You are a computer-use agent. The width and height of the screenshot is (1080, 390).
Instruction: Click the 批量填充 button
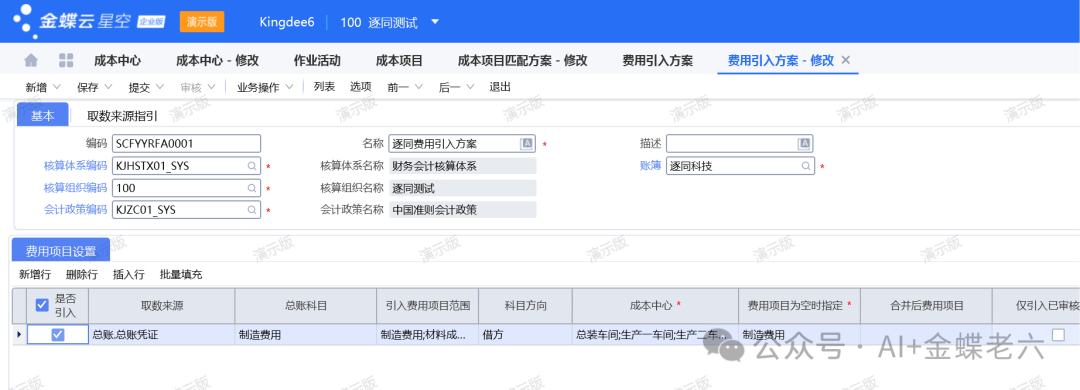coord(181,274)
